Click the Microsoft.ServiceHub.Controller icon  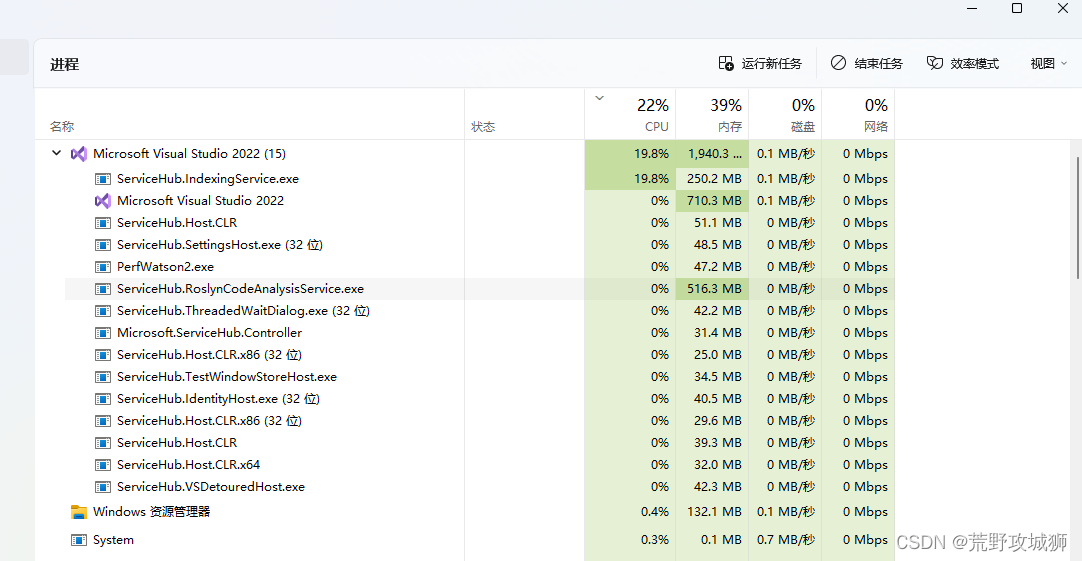coord(103,333)
